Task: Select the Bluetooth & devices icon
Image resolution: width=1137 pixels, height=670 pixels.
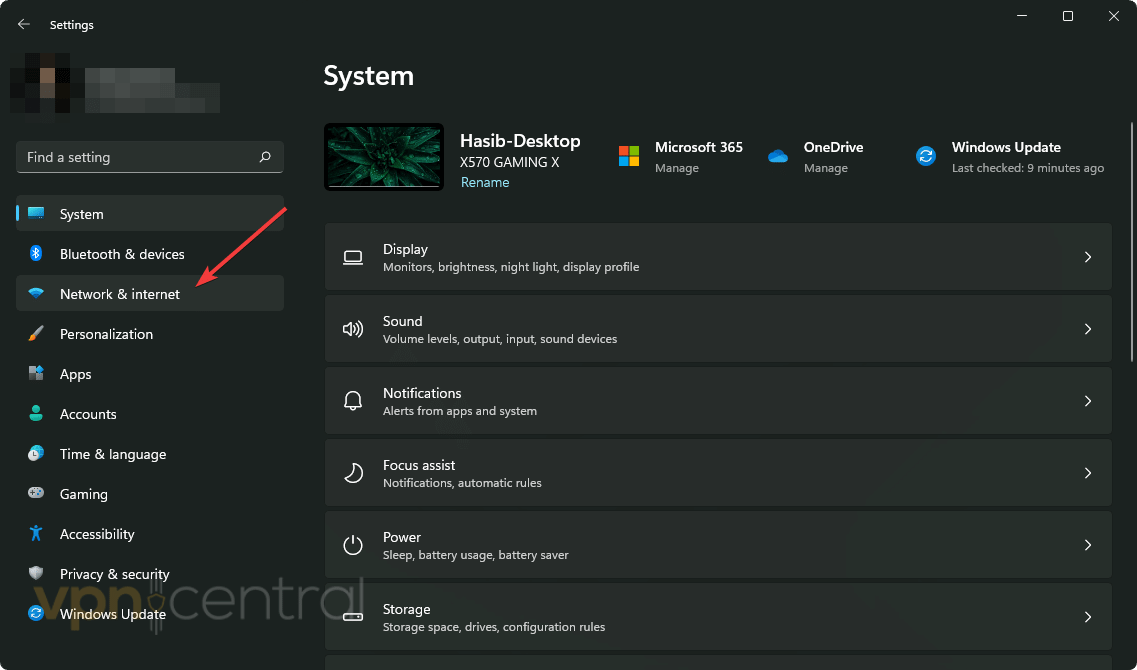Action: [37, 254]
